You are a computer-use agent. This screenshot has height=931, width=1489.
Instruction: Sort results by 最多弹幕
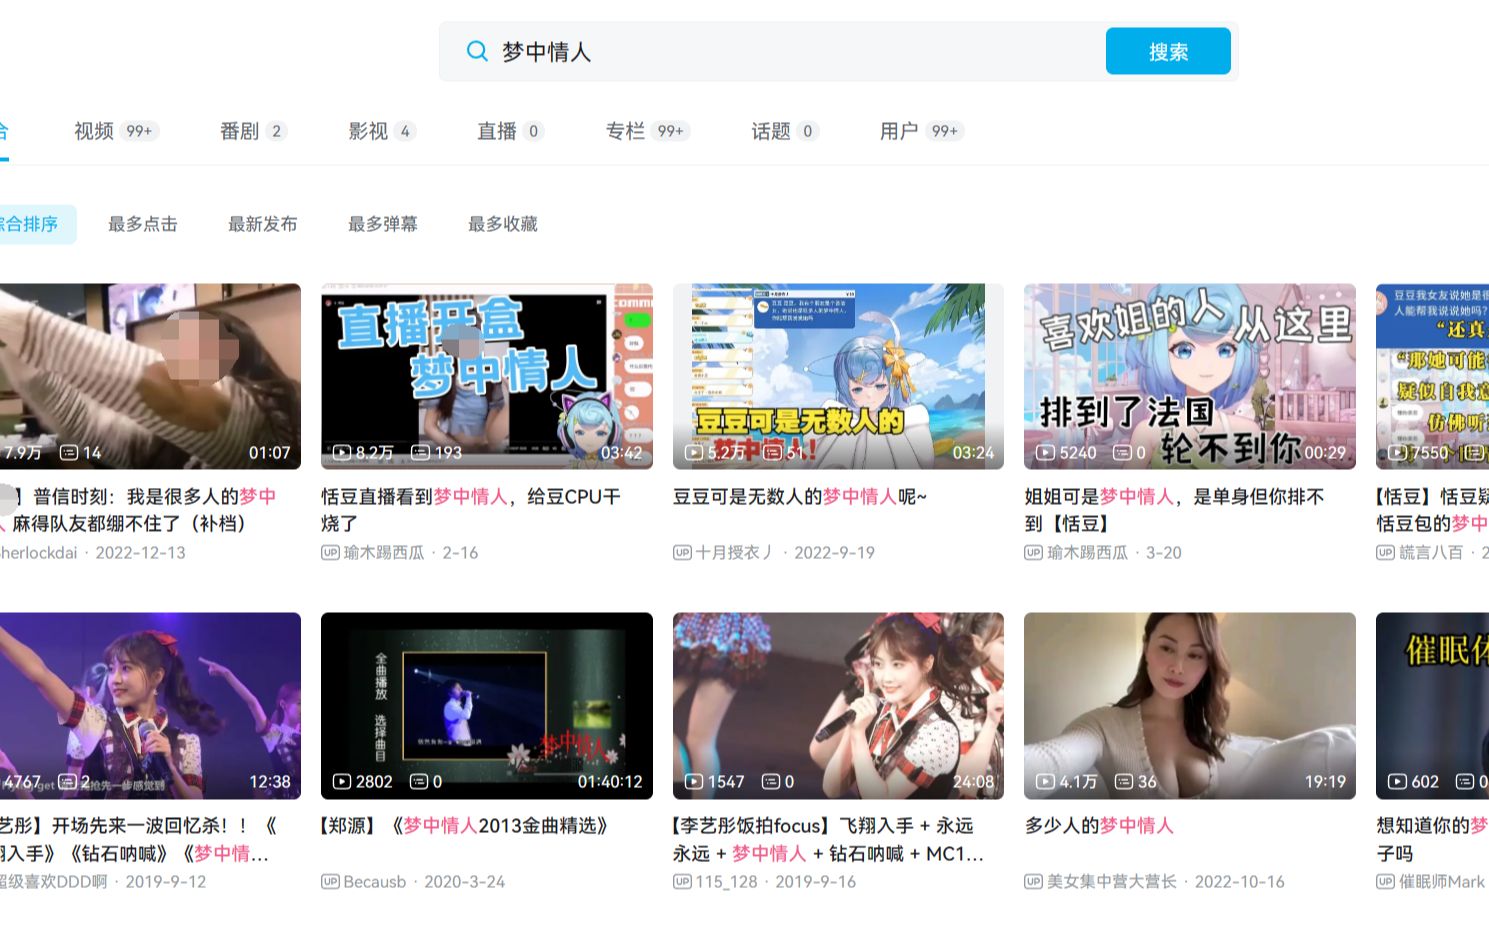(383, 224)
